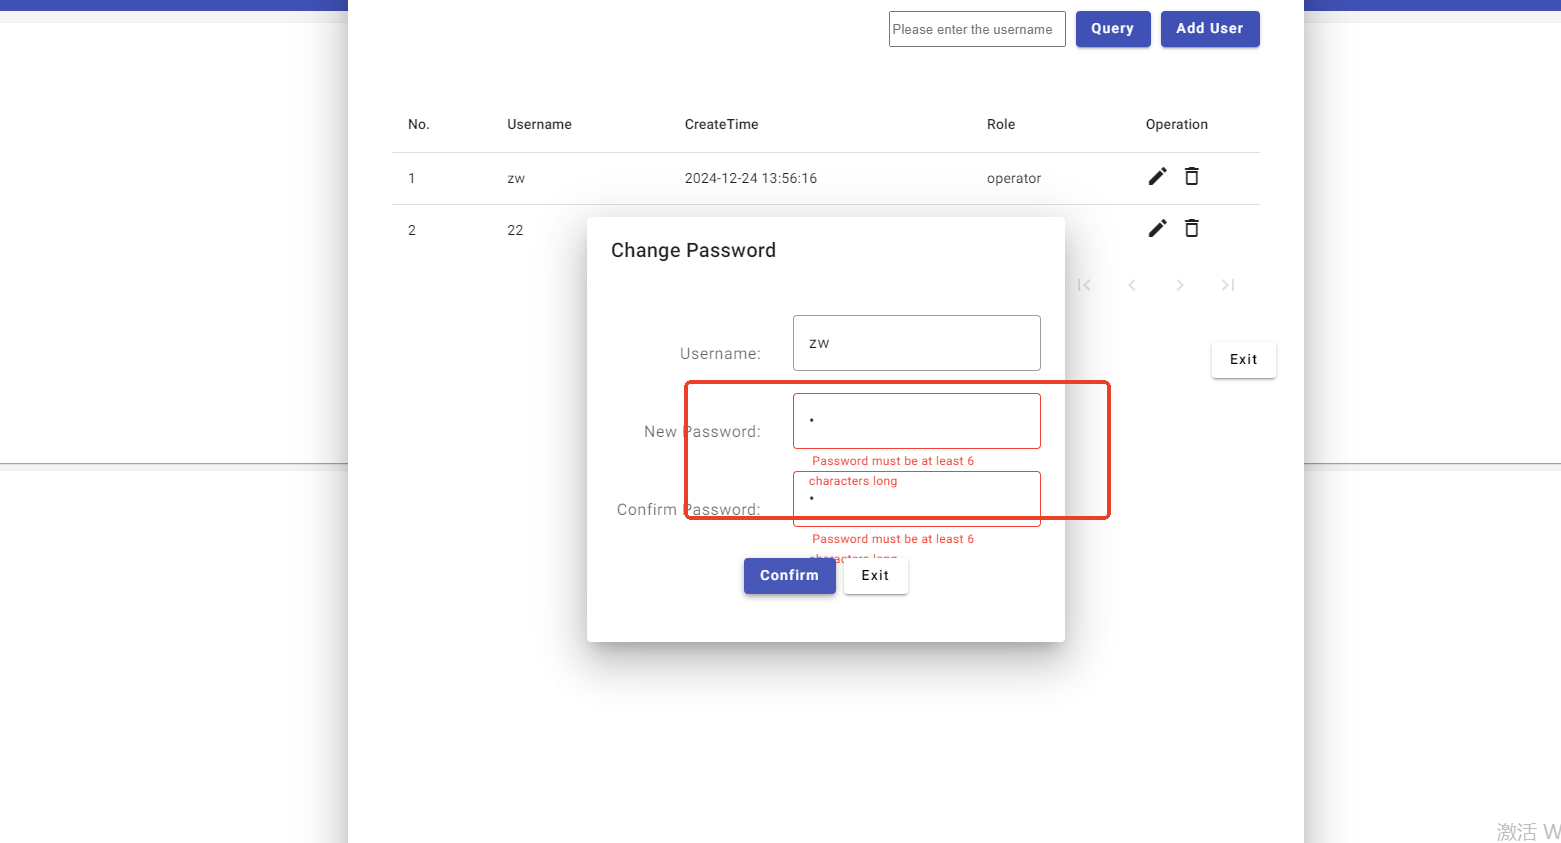Click the operator role cell
The width and height of the screenshot is (1561, 843).
click(1014, 179)
